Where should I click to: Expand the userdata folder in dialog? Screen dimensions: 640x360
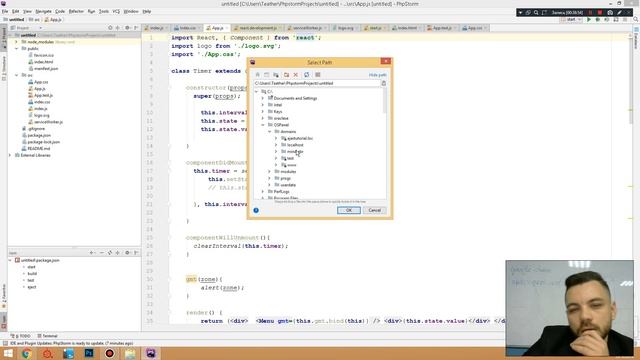(x=269, y=185)
